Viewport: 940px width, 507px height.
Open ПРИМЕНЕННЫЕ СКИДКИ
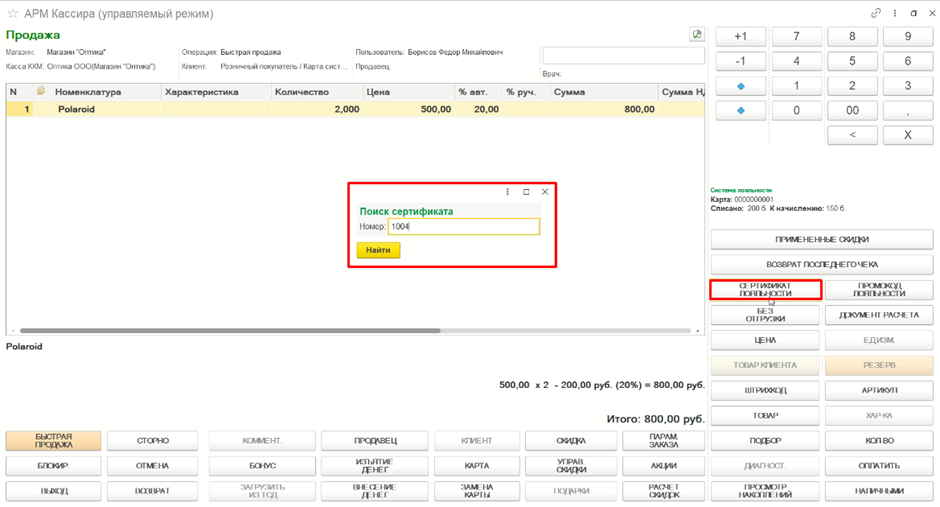[x=822, y=239]
